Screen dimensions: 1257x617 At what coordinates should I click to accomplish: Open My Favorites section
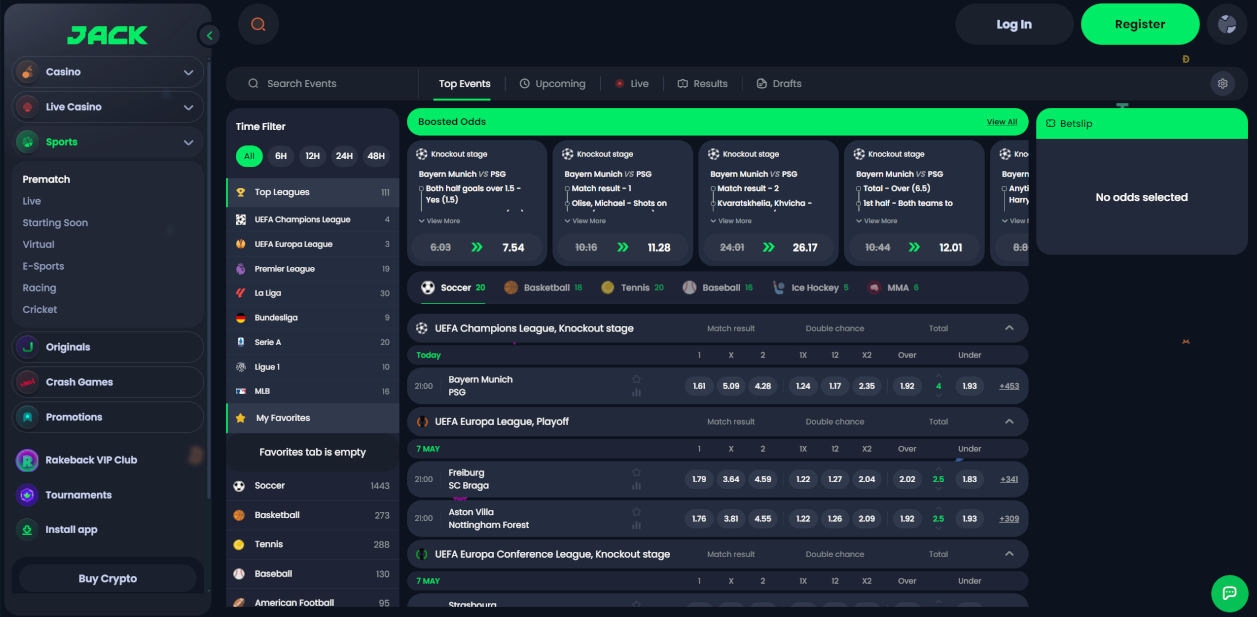tap(312, 418)
